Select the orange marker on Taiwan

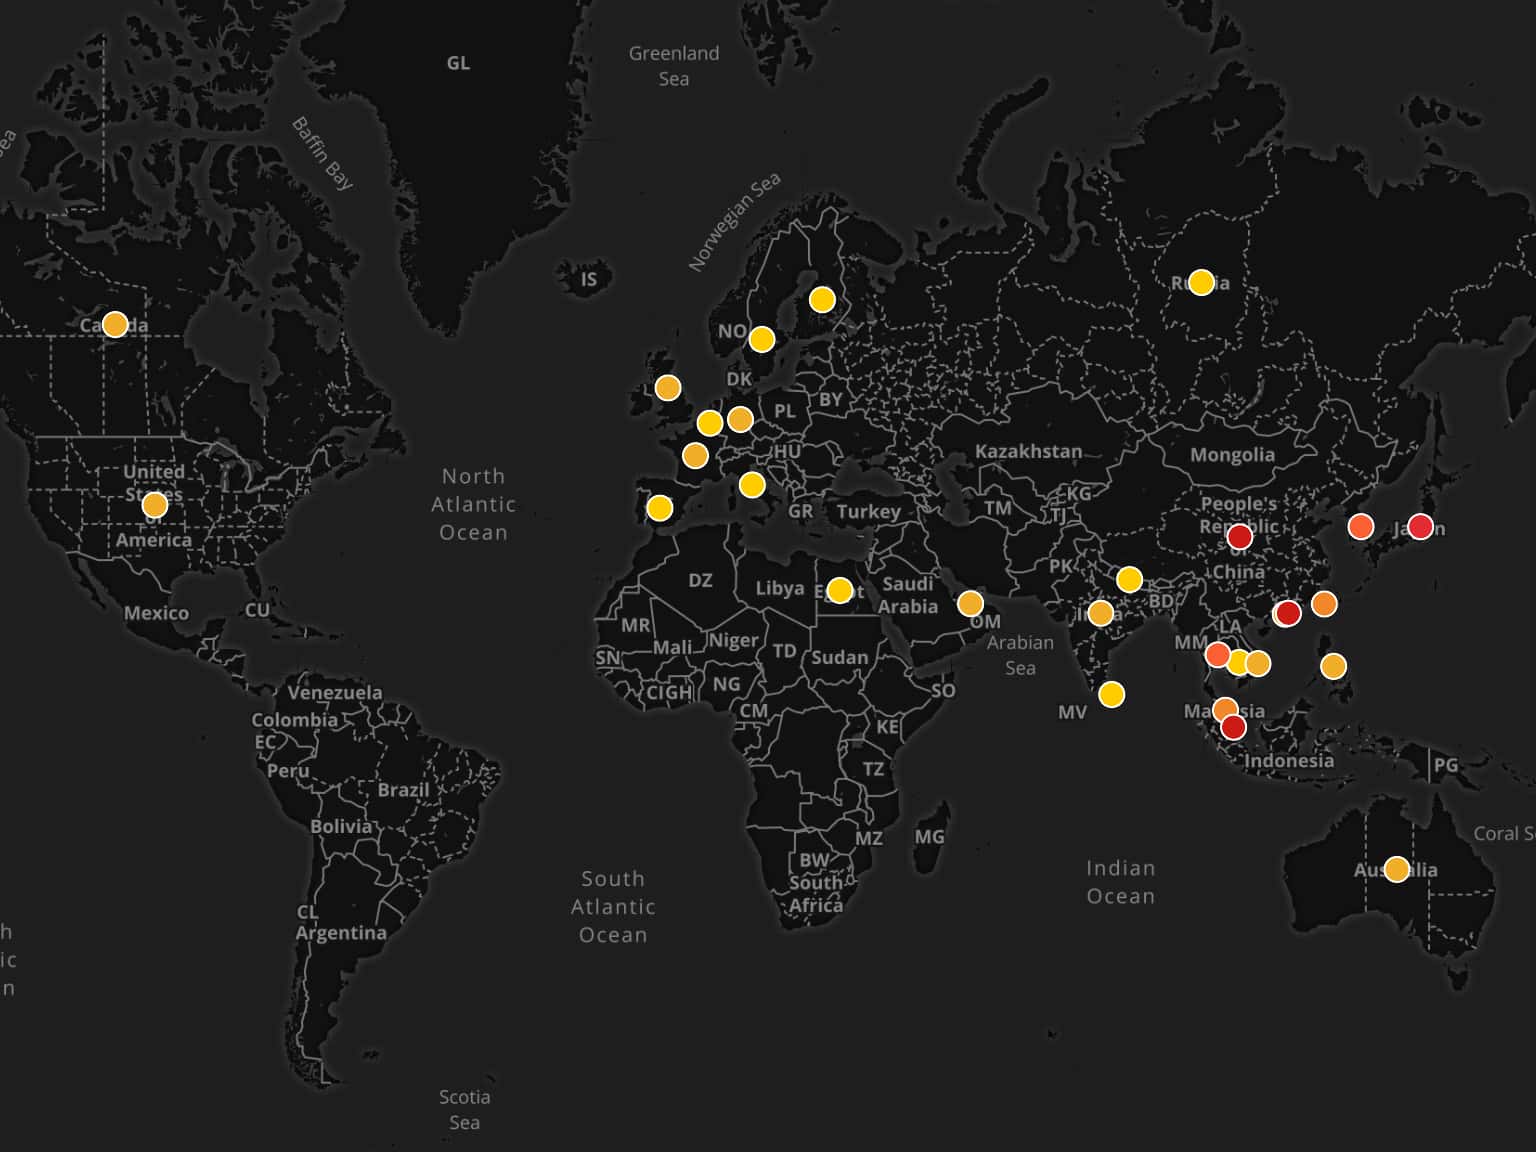pos(1324,604)
